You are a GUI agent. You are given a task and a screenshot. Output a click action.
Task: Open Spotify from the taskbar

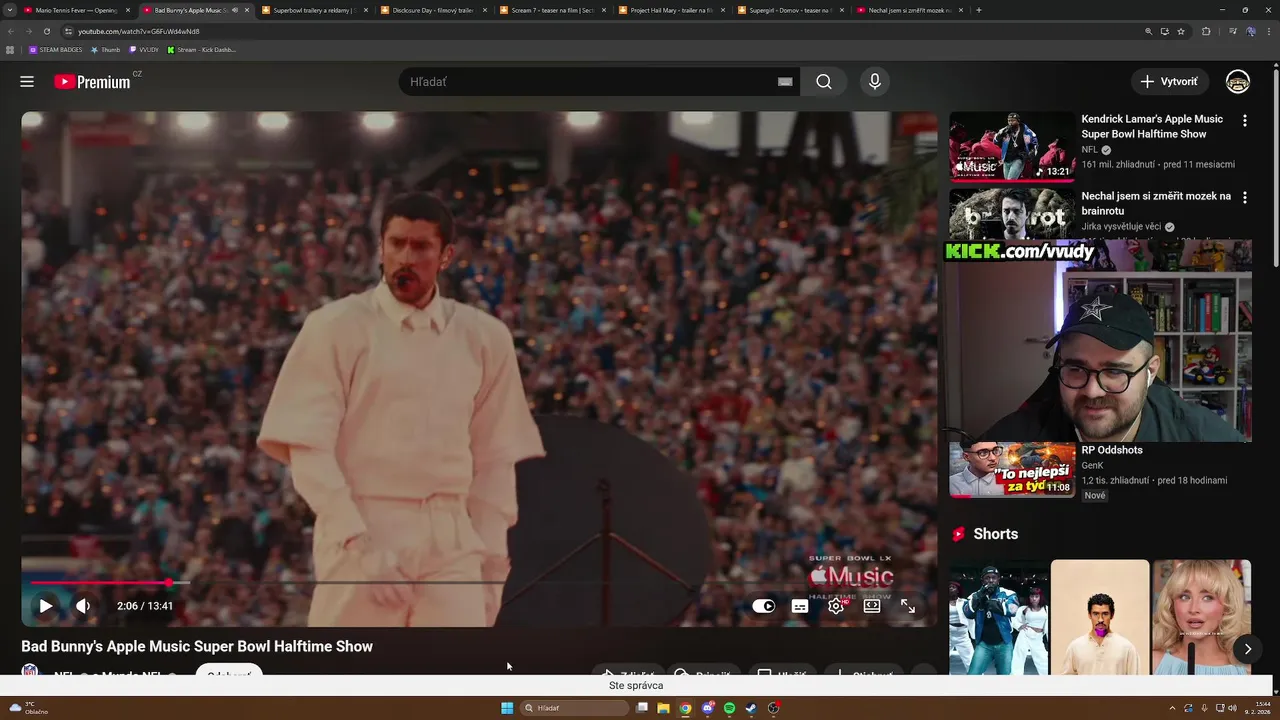point(729,708)
